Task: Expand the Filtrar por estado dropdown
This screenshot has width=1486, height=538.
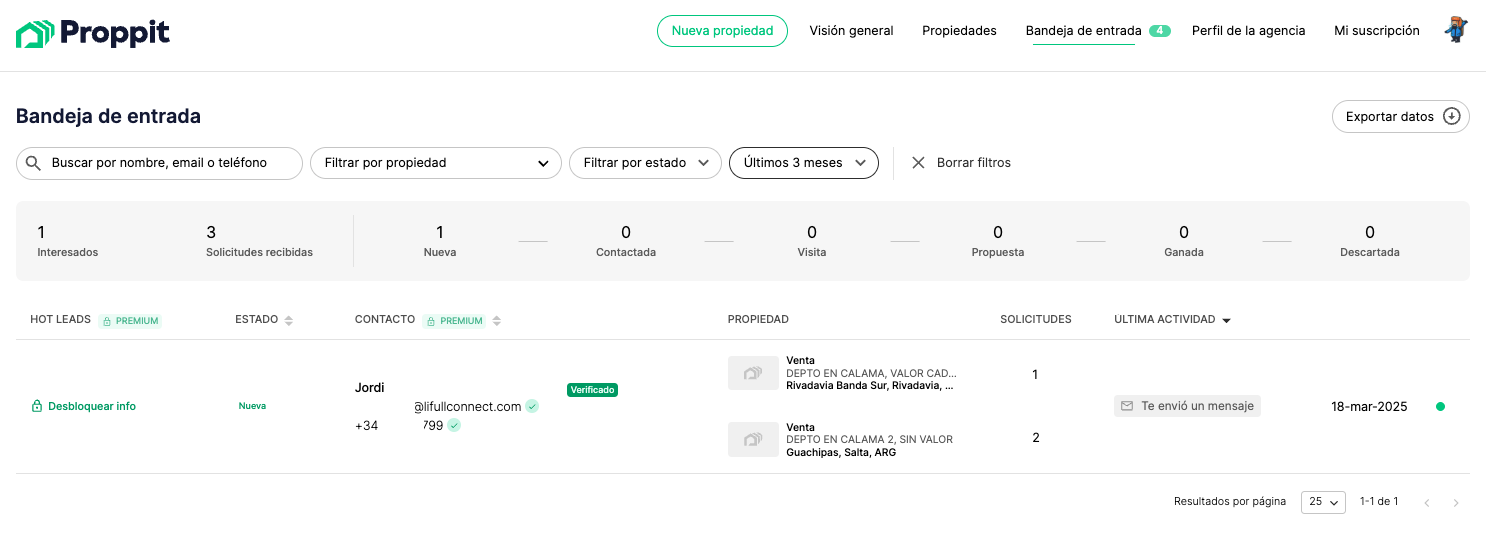Action: coord(645,163)
